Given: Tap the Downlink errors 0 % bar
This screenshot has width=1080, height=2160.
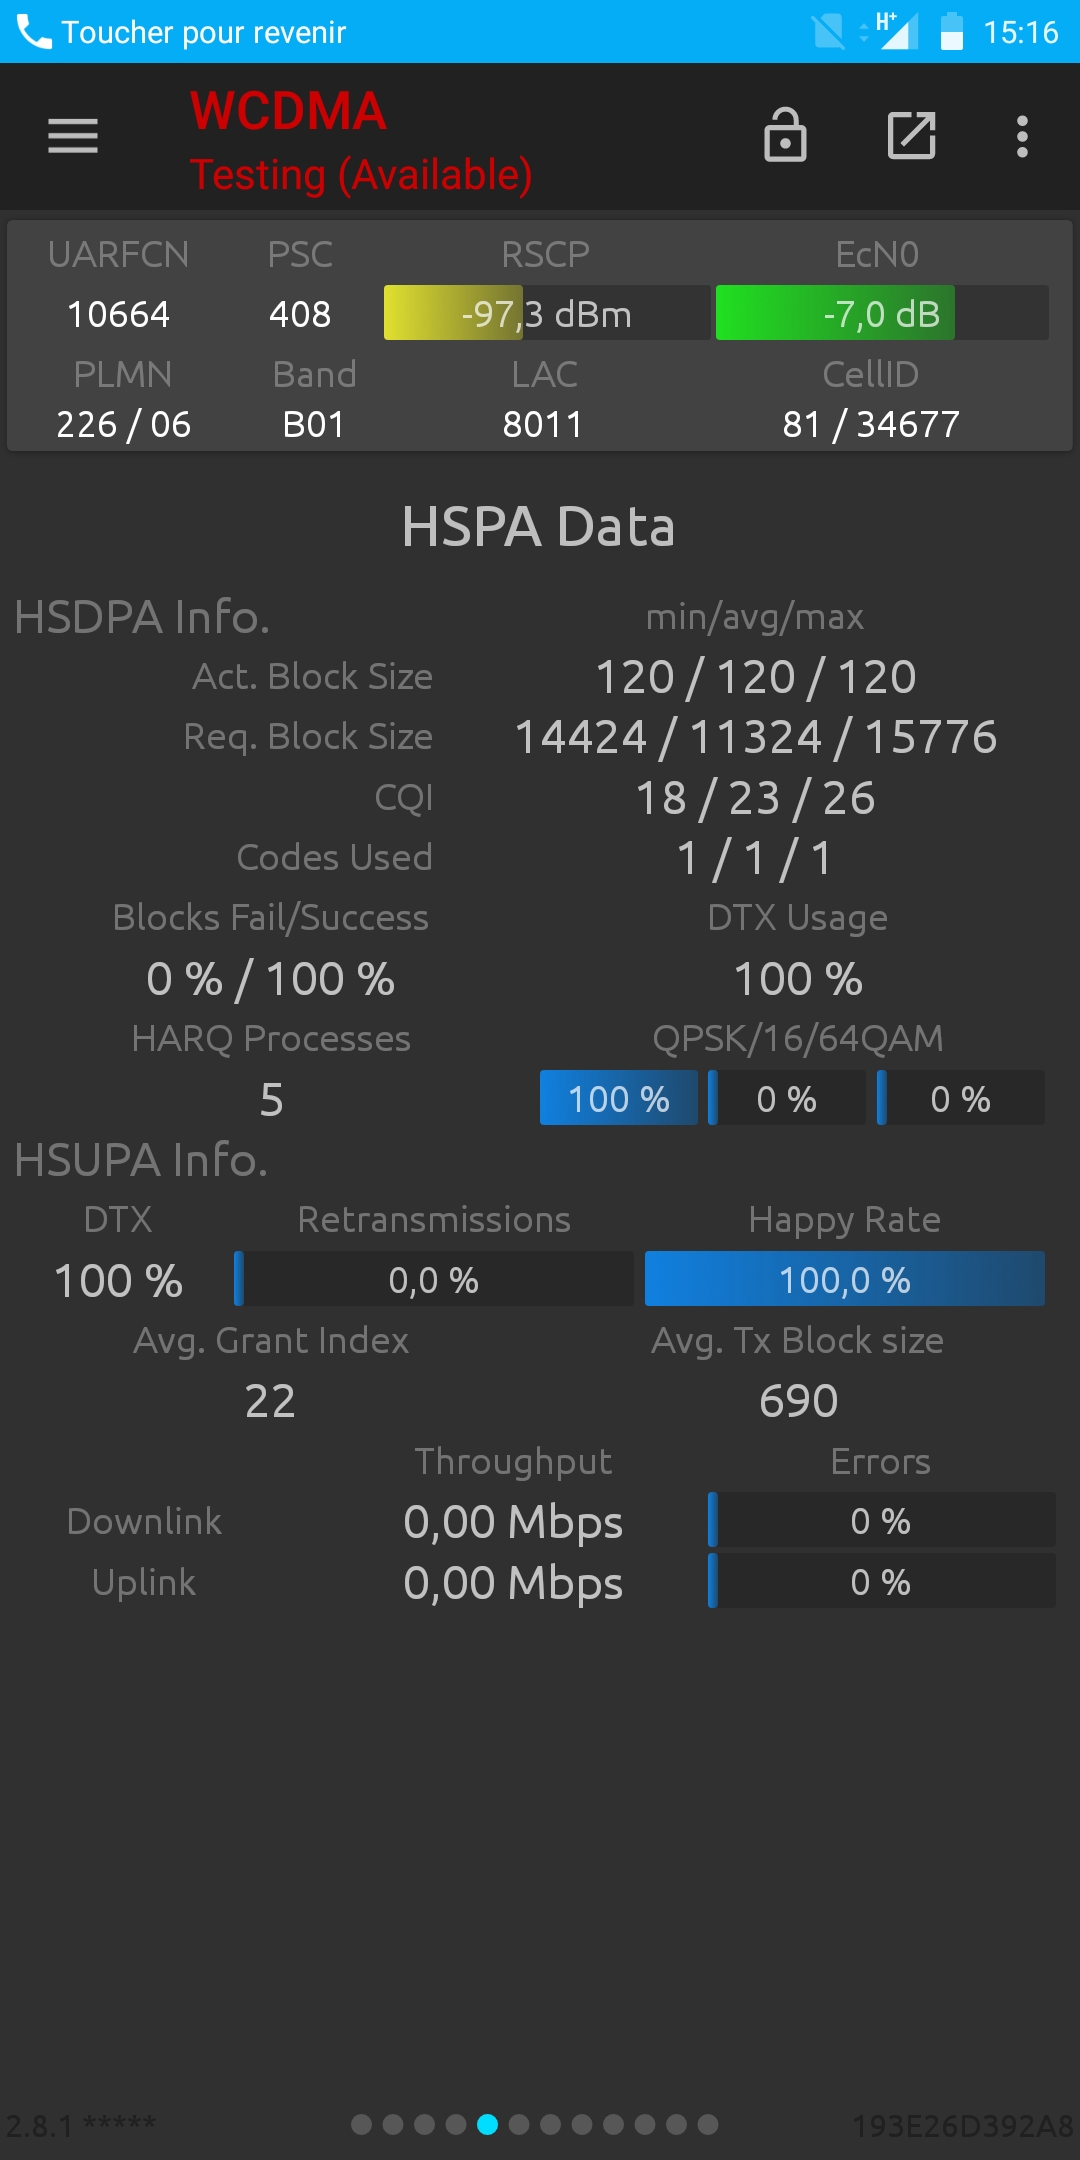Looking at the screenshot, I should 882,1520.
